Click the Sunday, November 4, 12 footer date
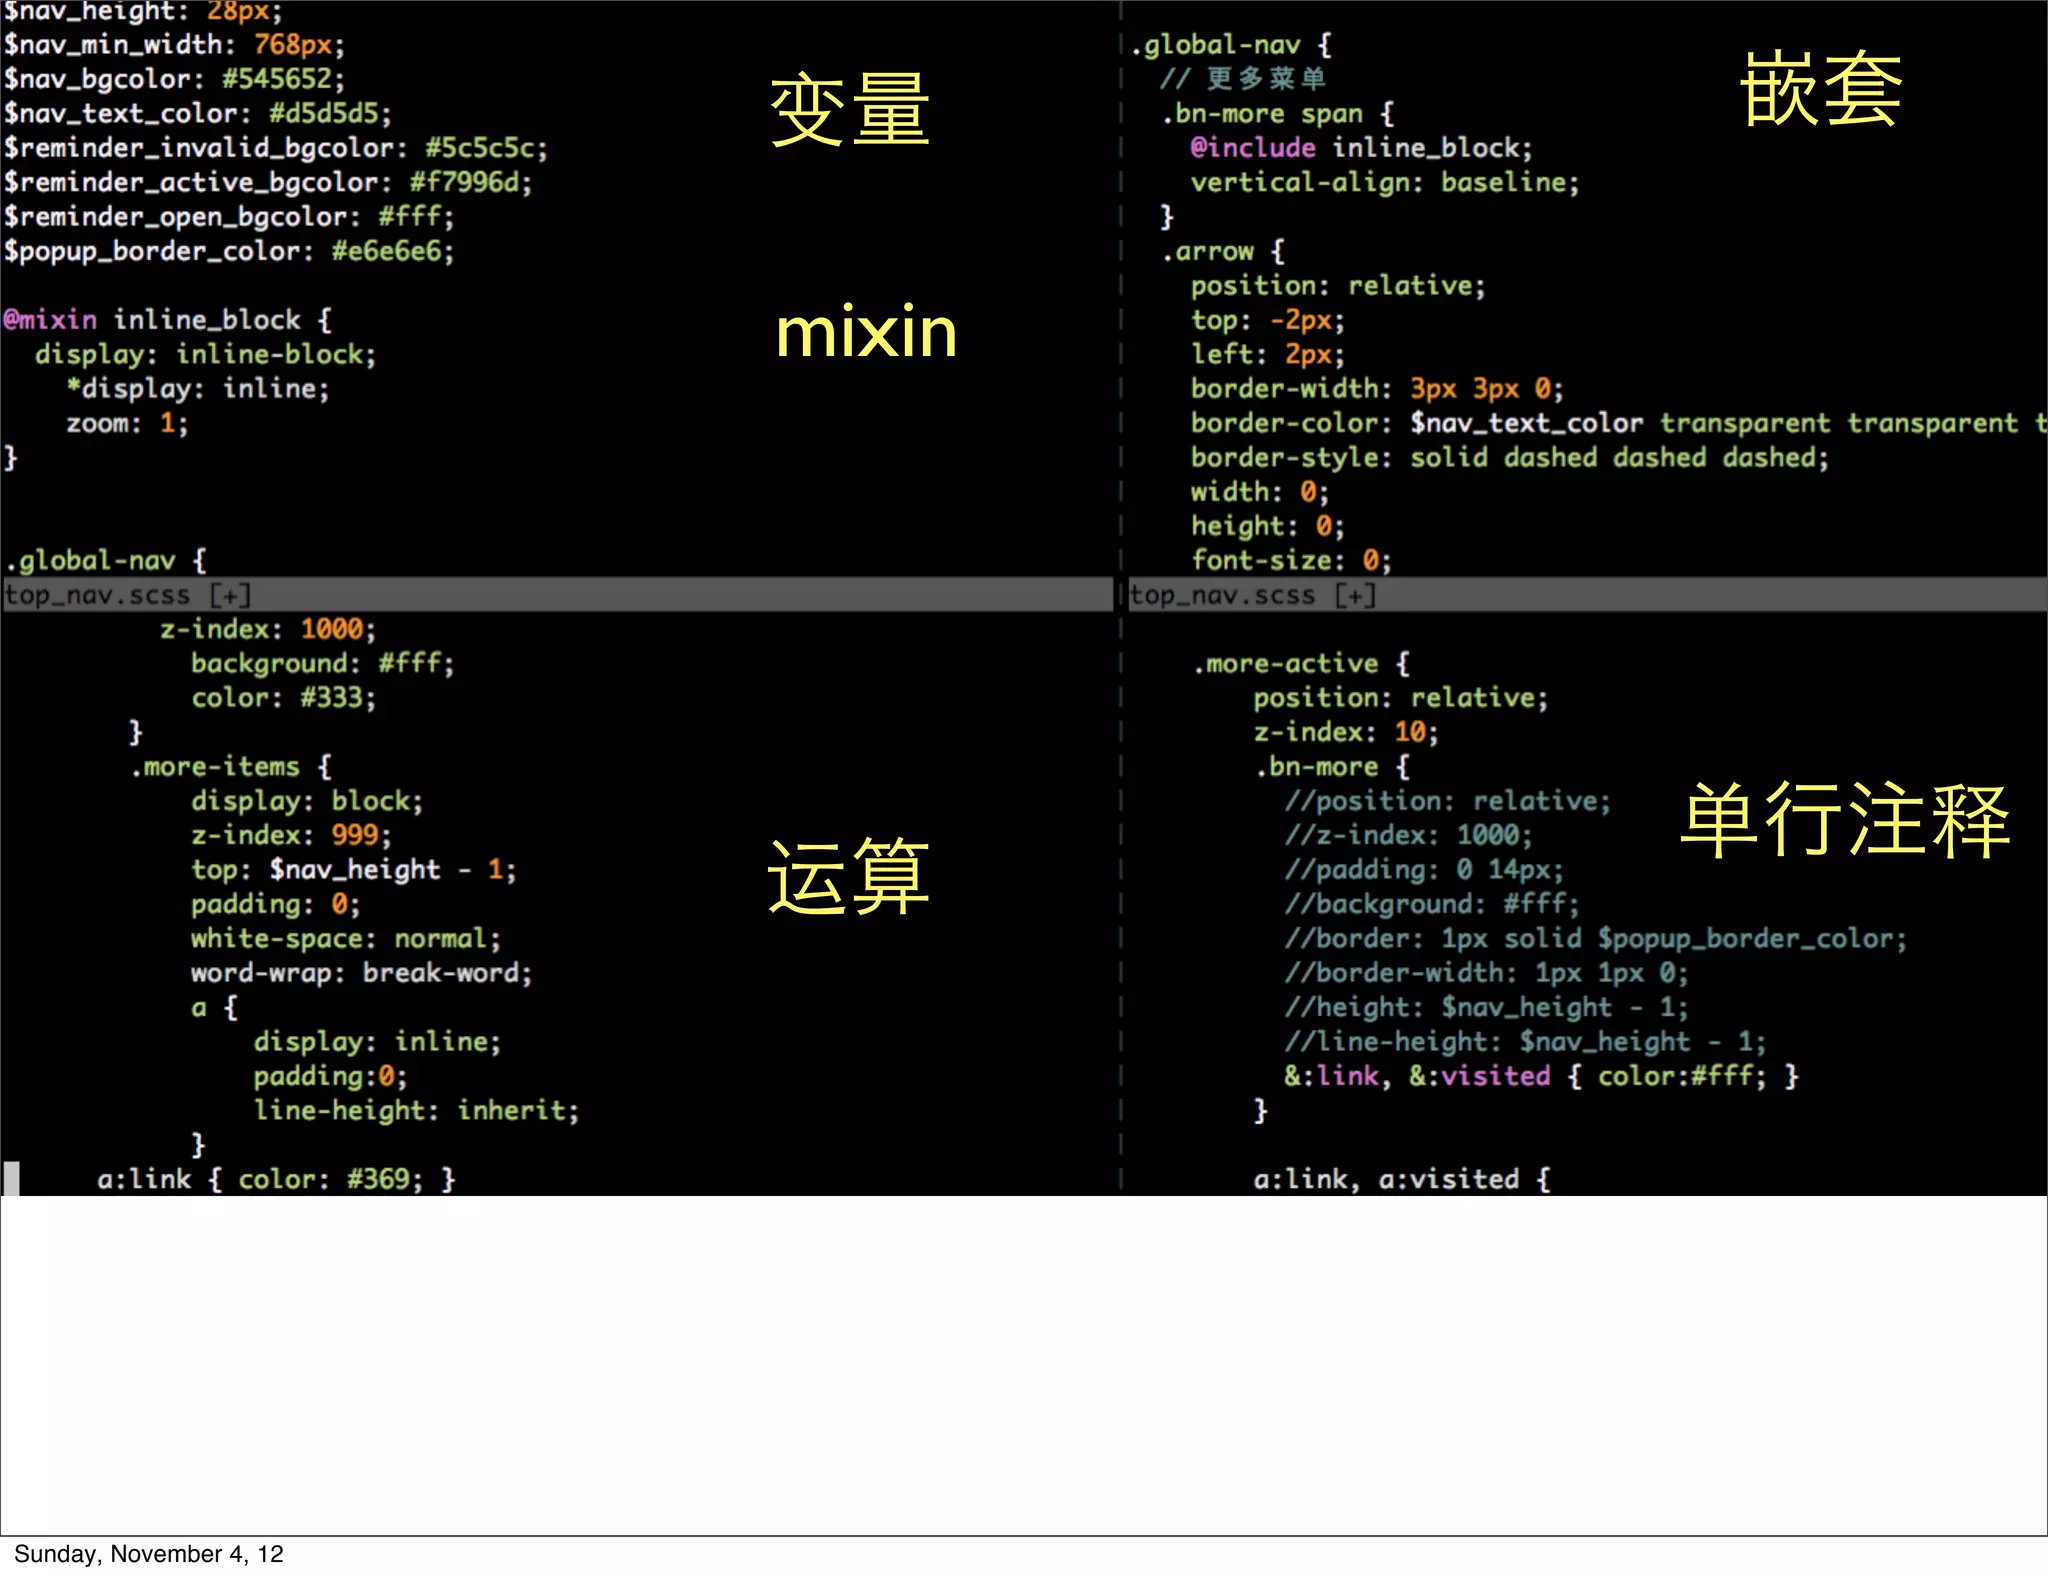 pos(149,1554)
